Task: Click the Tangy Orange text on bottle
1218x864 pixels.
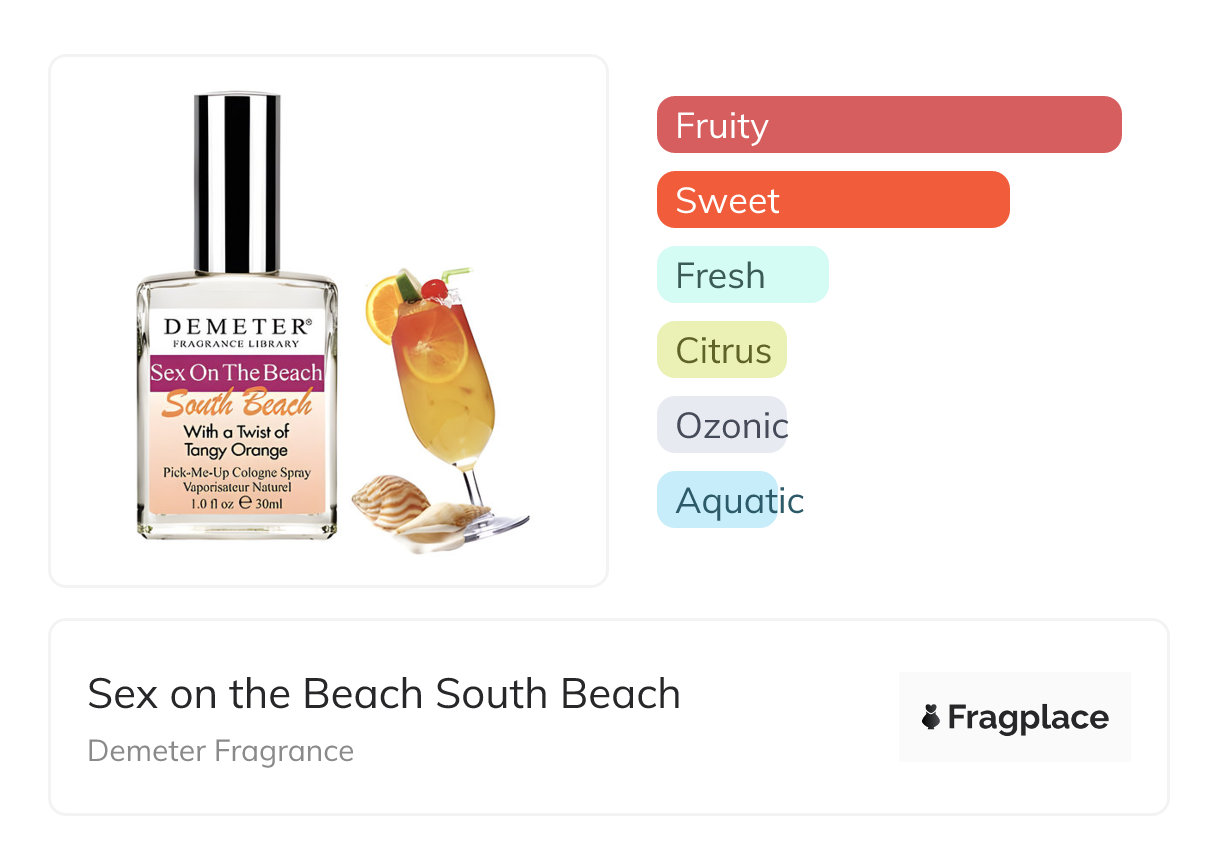Action: pyautogui.click(x=236, y=450)
